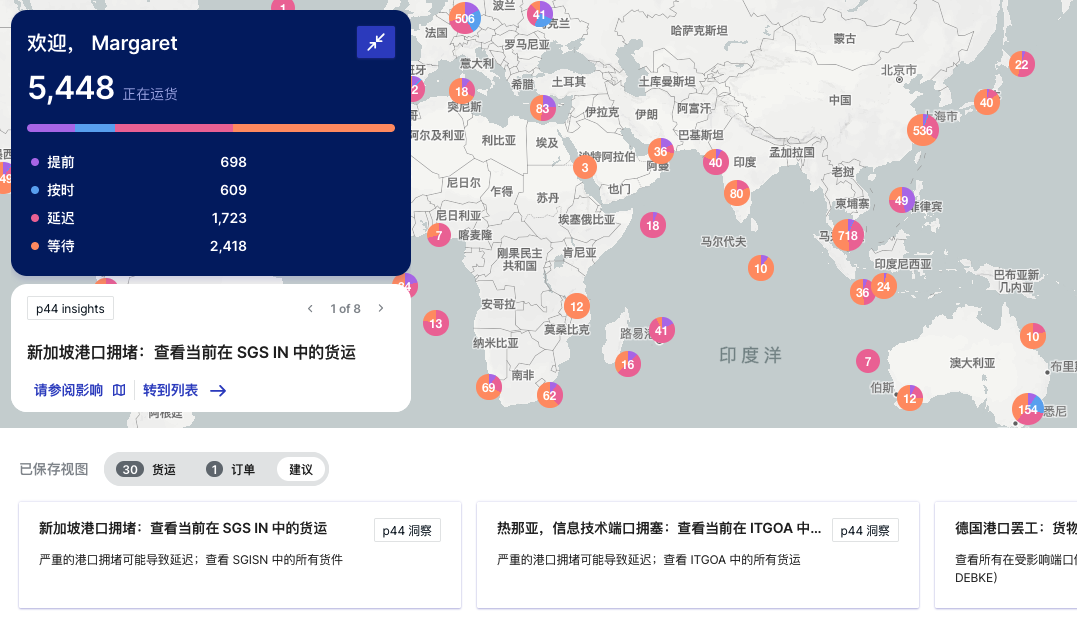Click the shipment status progress bar
Viewport: 1077px width, 643px height.
click(211, 128)
